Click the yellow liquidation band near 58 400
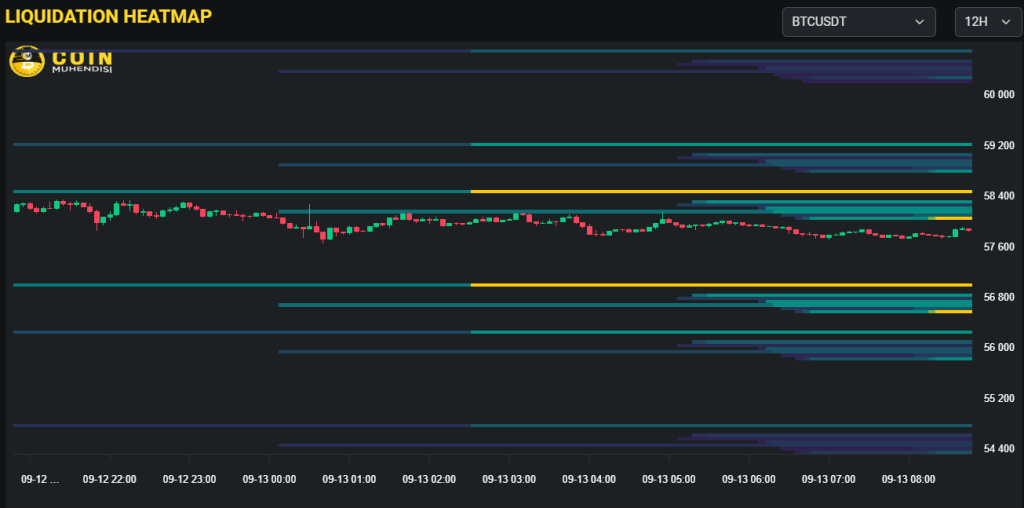Image resolution: width=1024 pixels, height=508 pixels. click(720, 191)
